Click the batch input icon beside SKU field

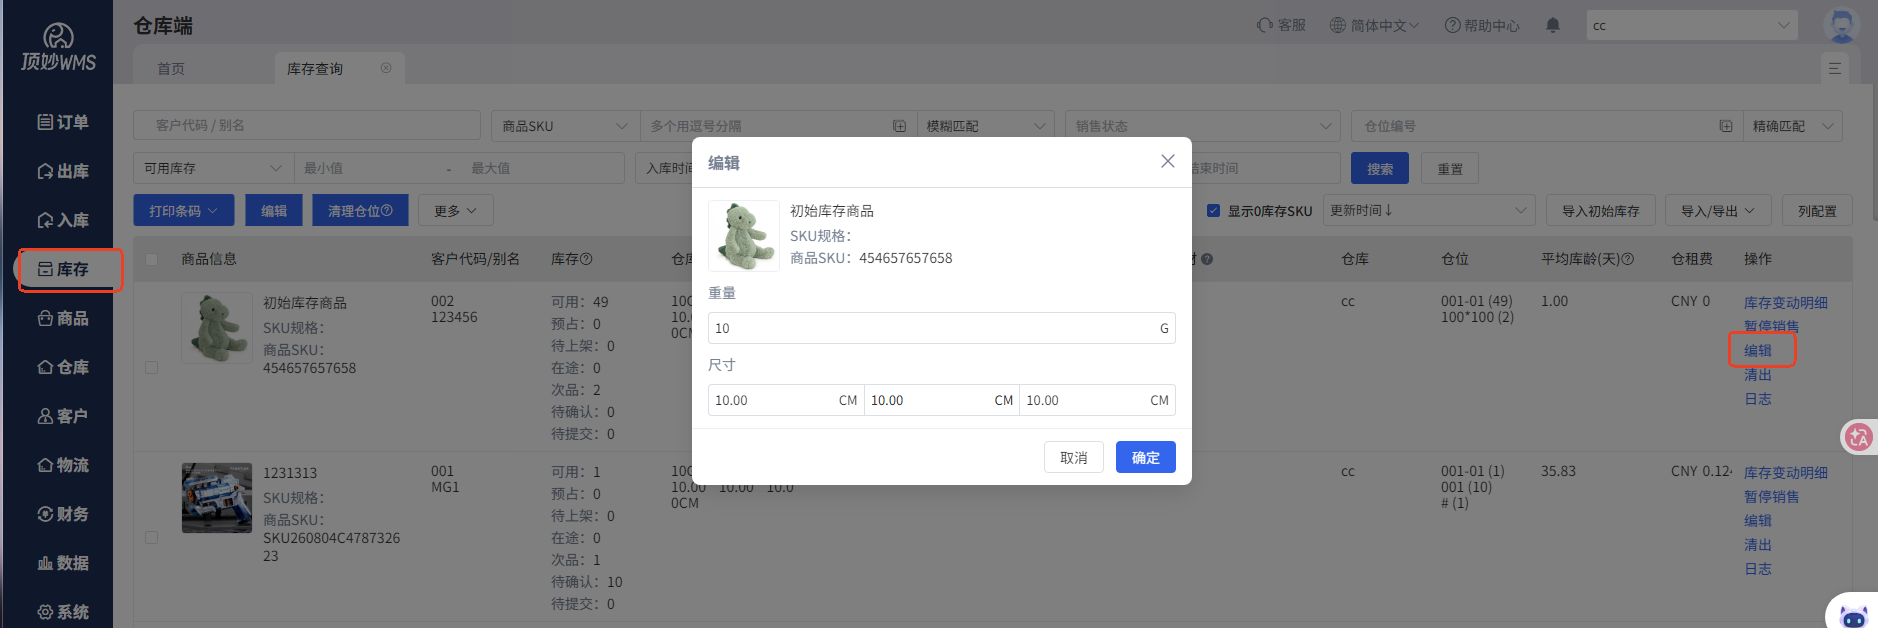899,126
